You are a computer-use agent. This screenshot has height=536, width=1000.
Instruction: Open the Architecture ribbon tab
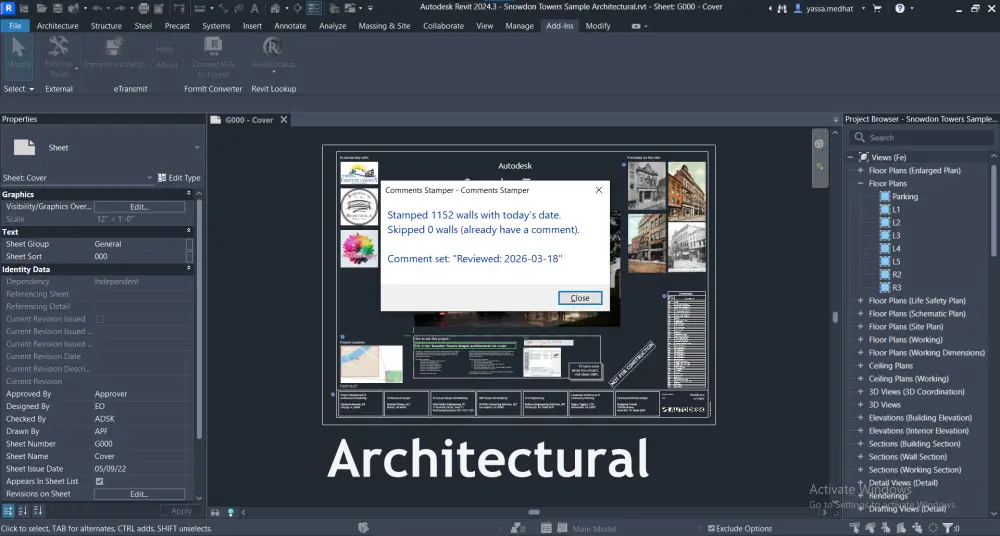57,26
